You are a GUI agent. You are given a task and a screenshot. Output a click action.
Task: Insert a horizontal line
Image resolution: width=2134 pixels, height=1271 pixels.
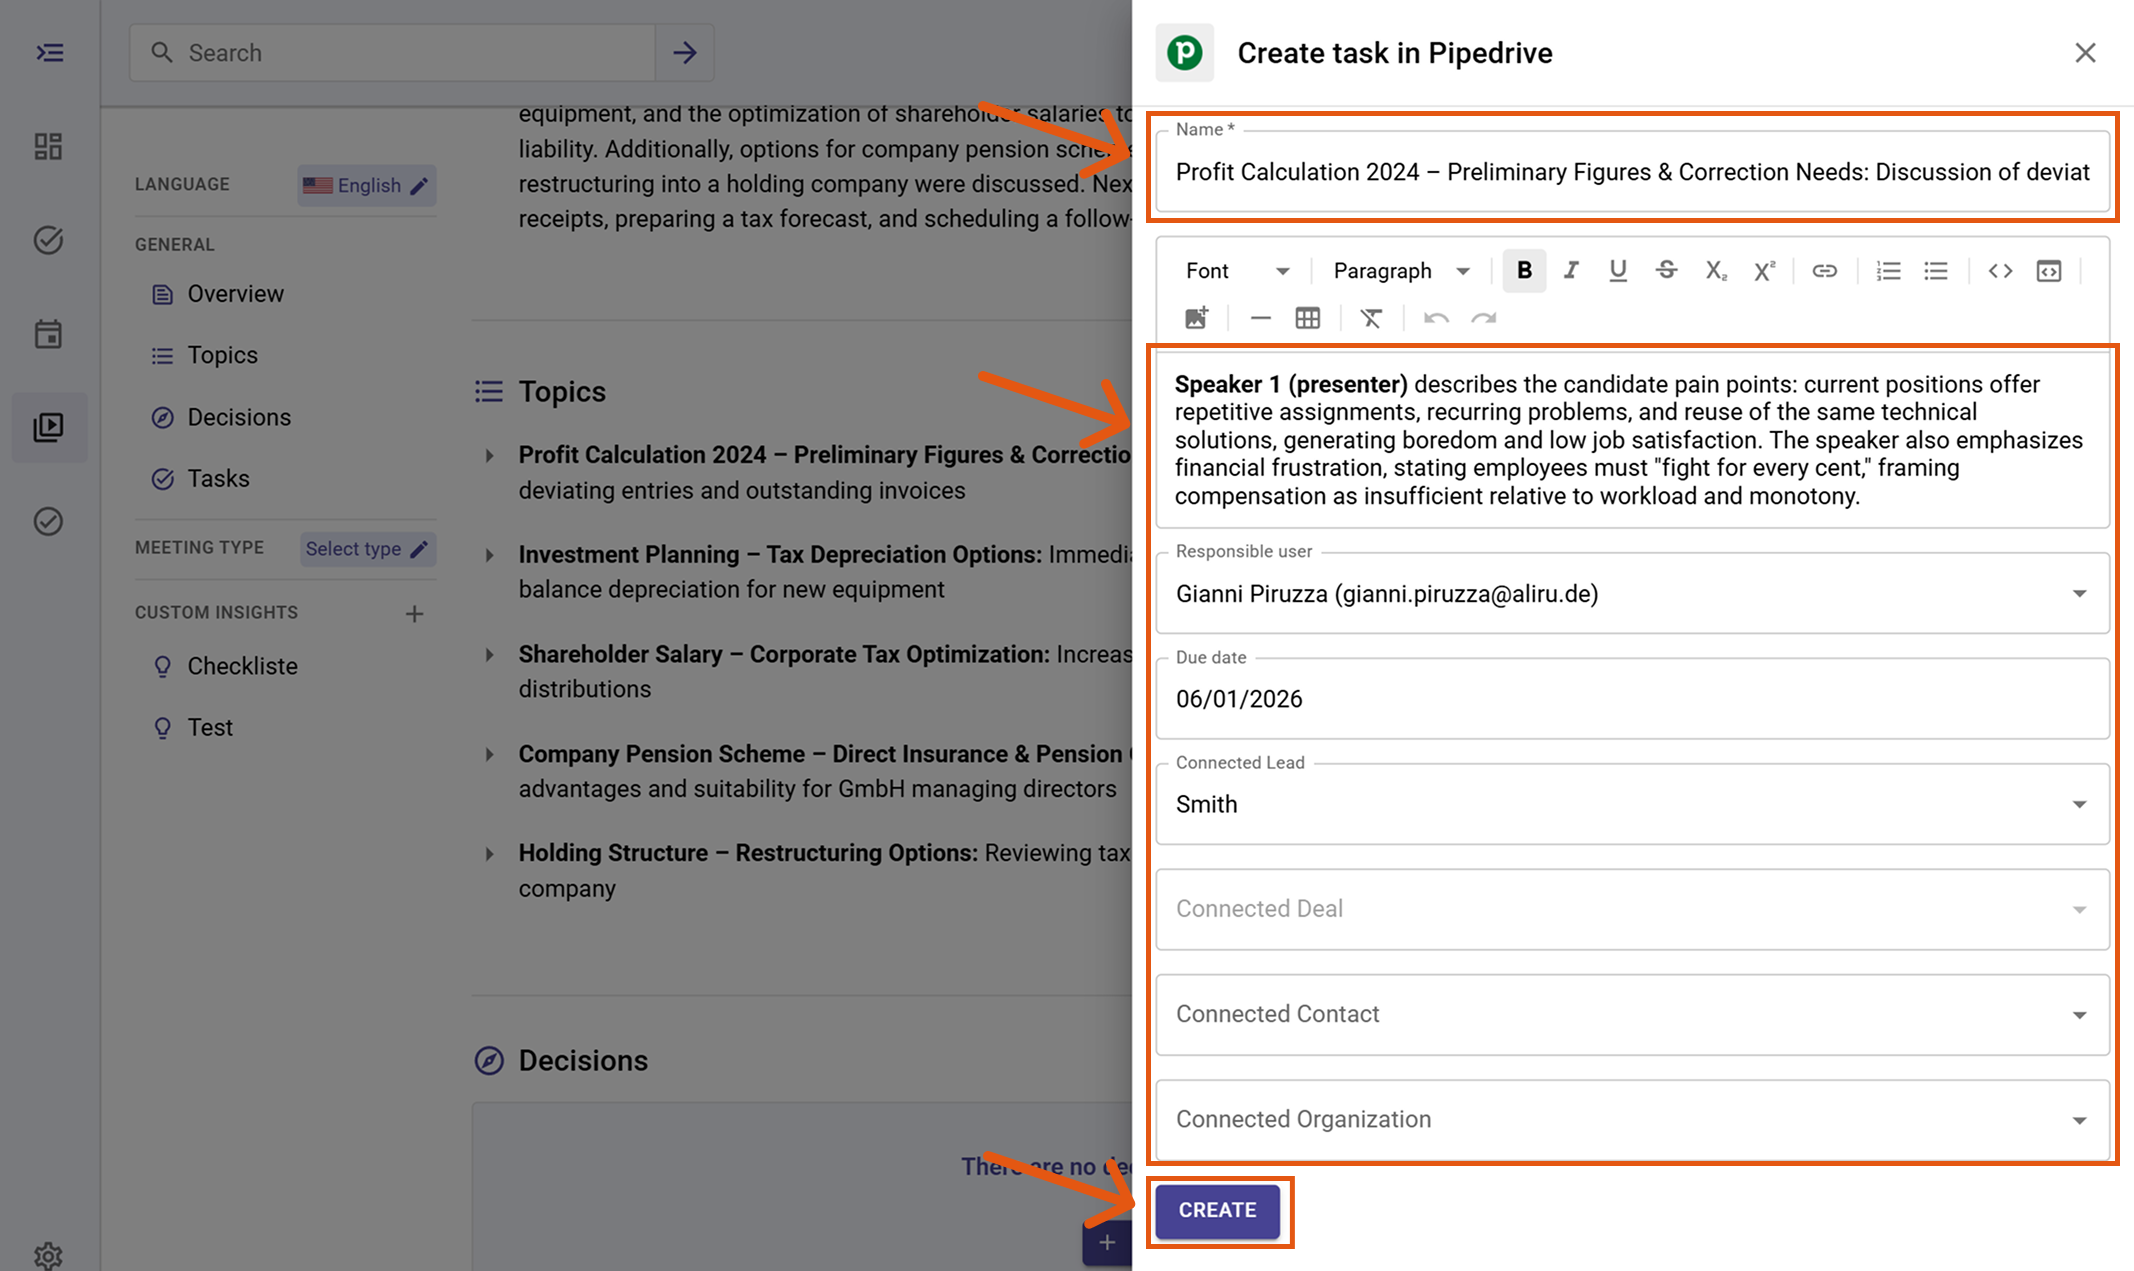coord(1260,318)
